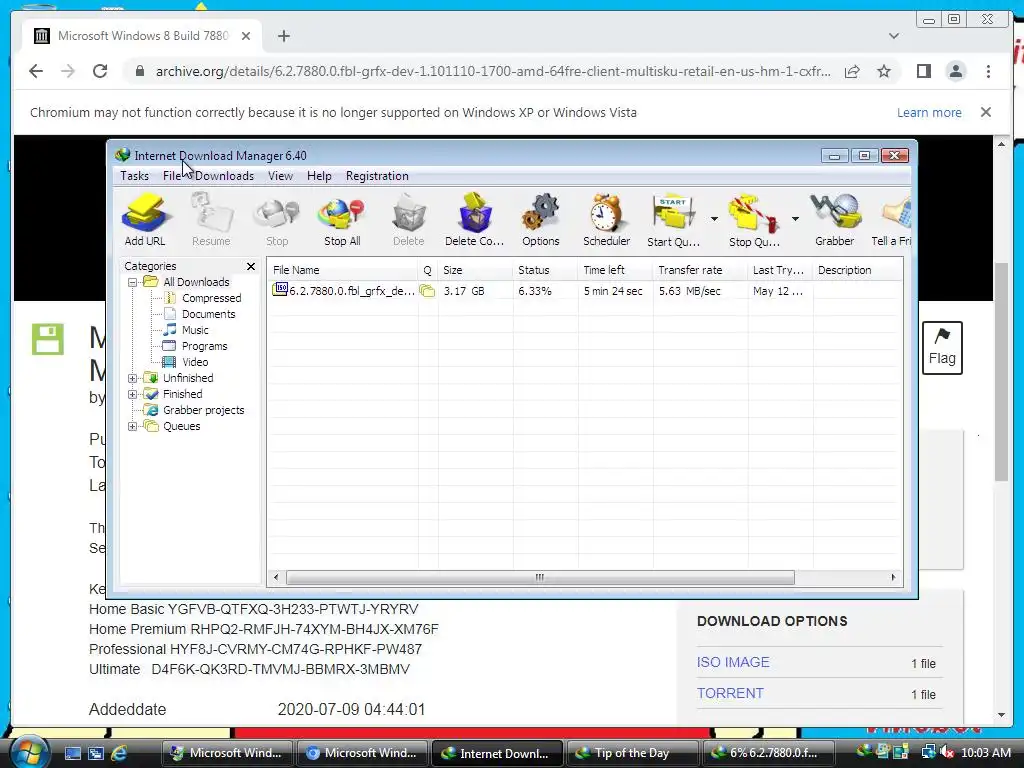Open the Downloads menu
Viewport: 1024px width, 768px height.
coord(224,176)
